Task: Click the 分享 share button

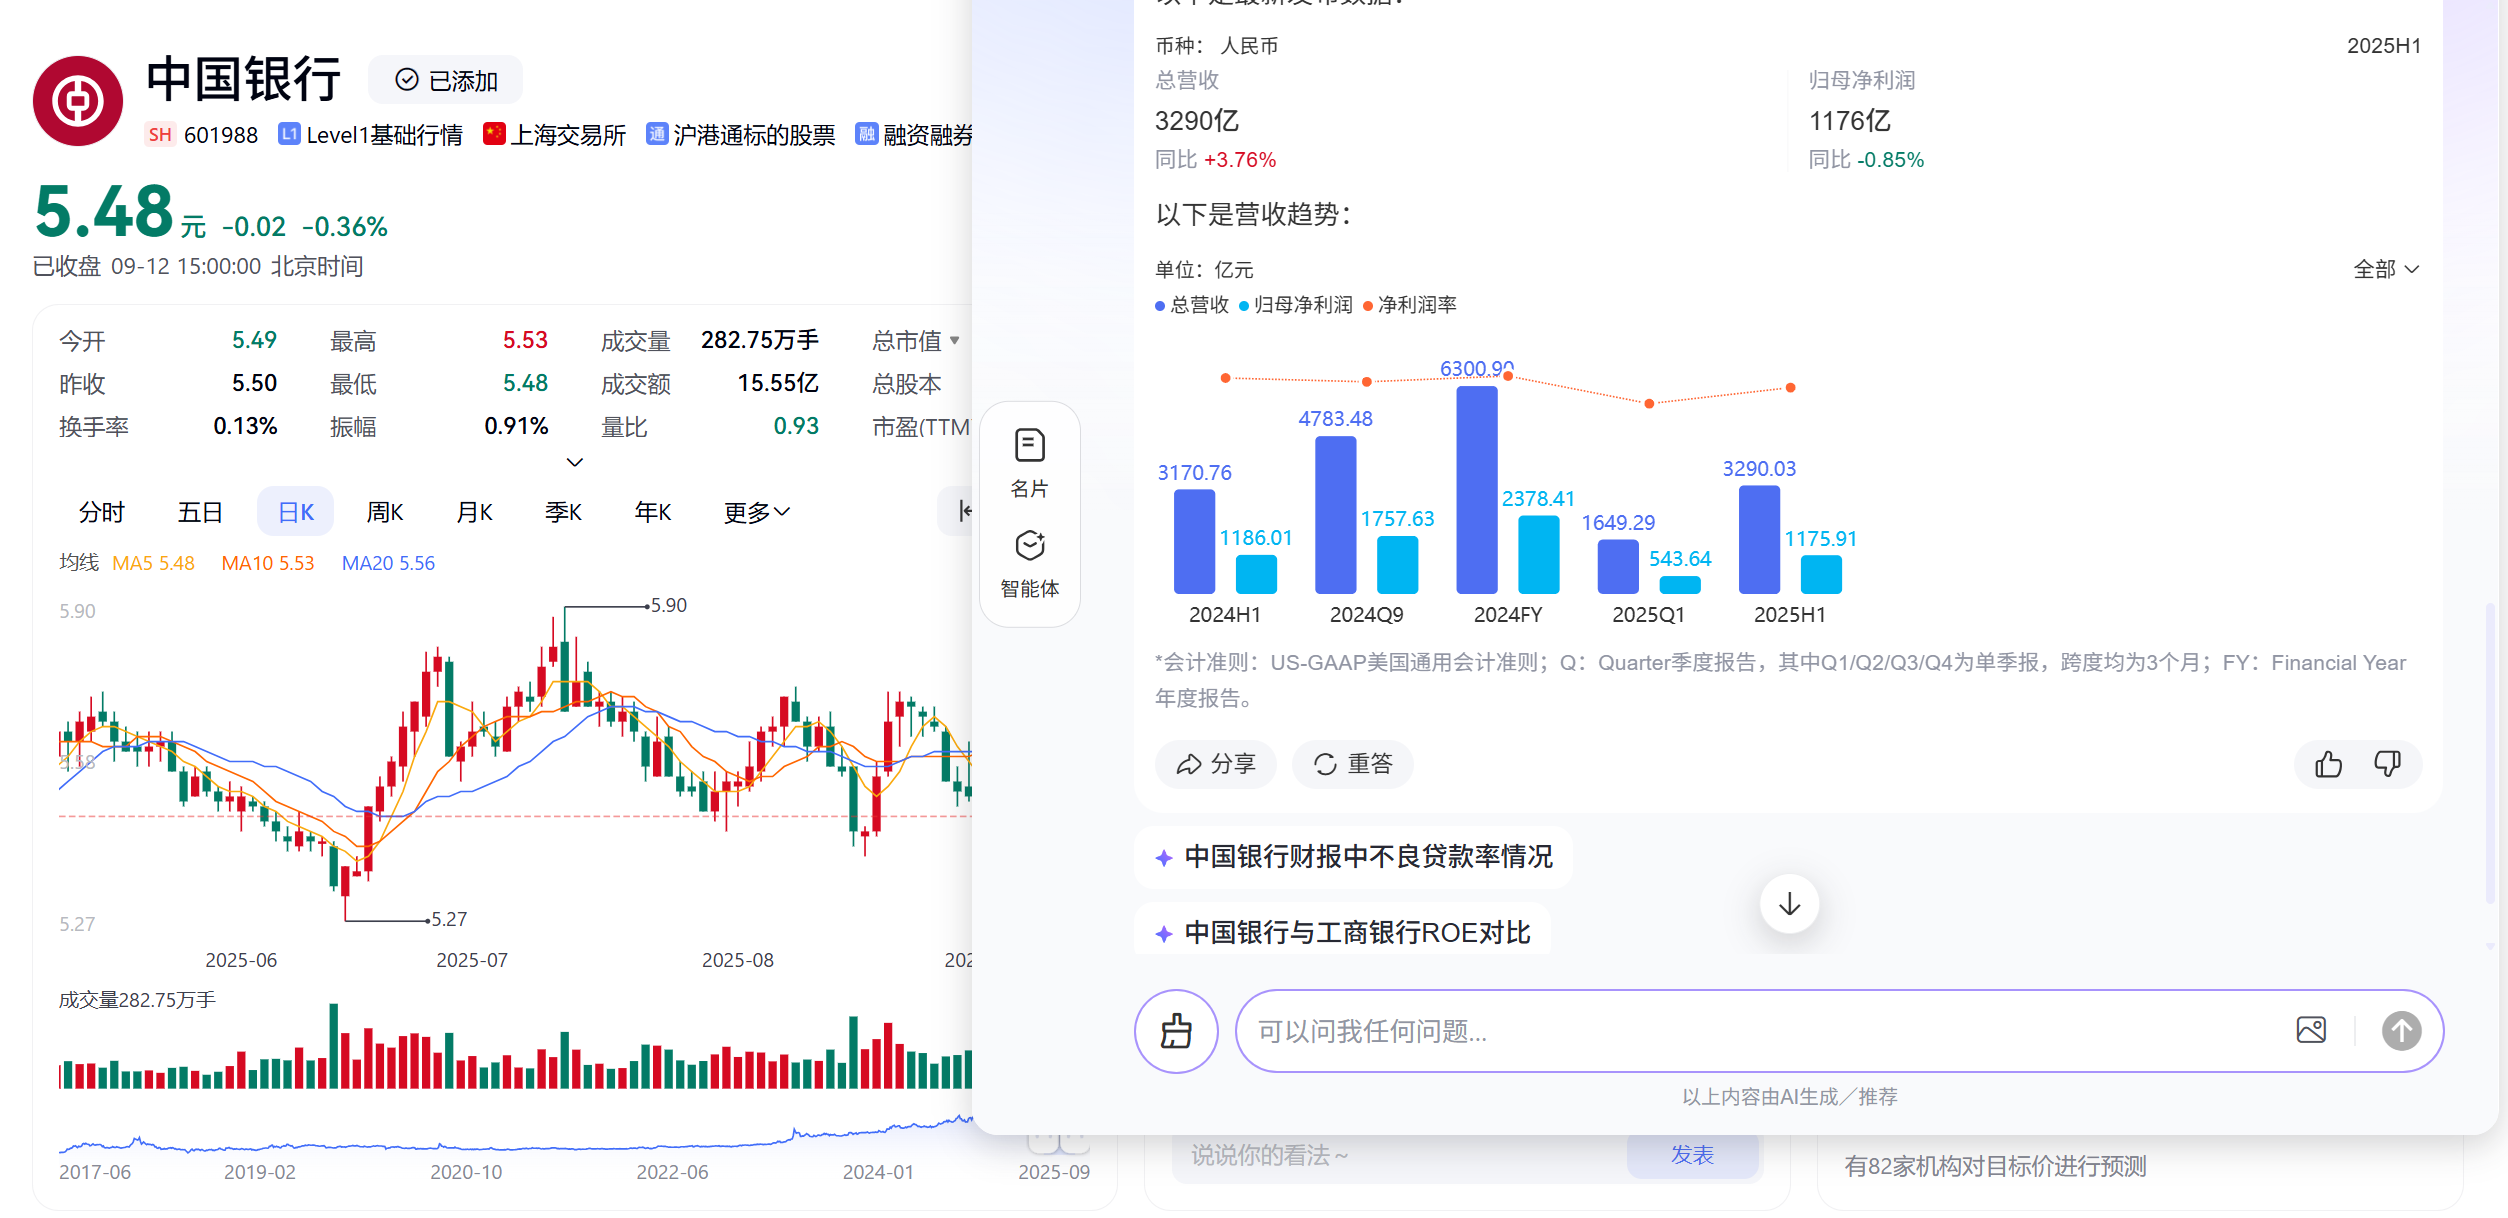Action: (x=1215, y=764)
